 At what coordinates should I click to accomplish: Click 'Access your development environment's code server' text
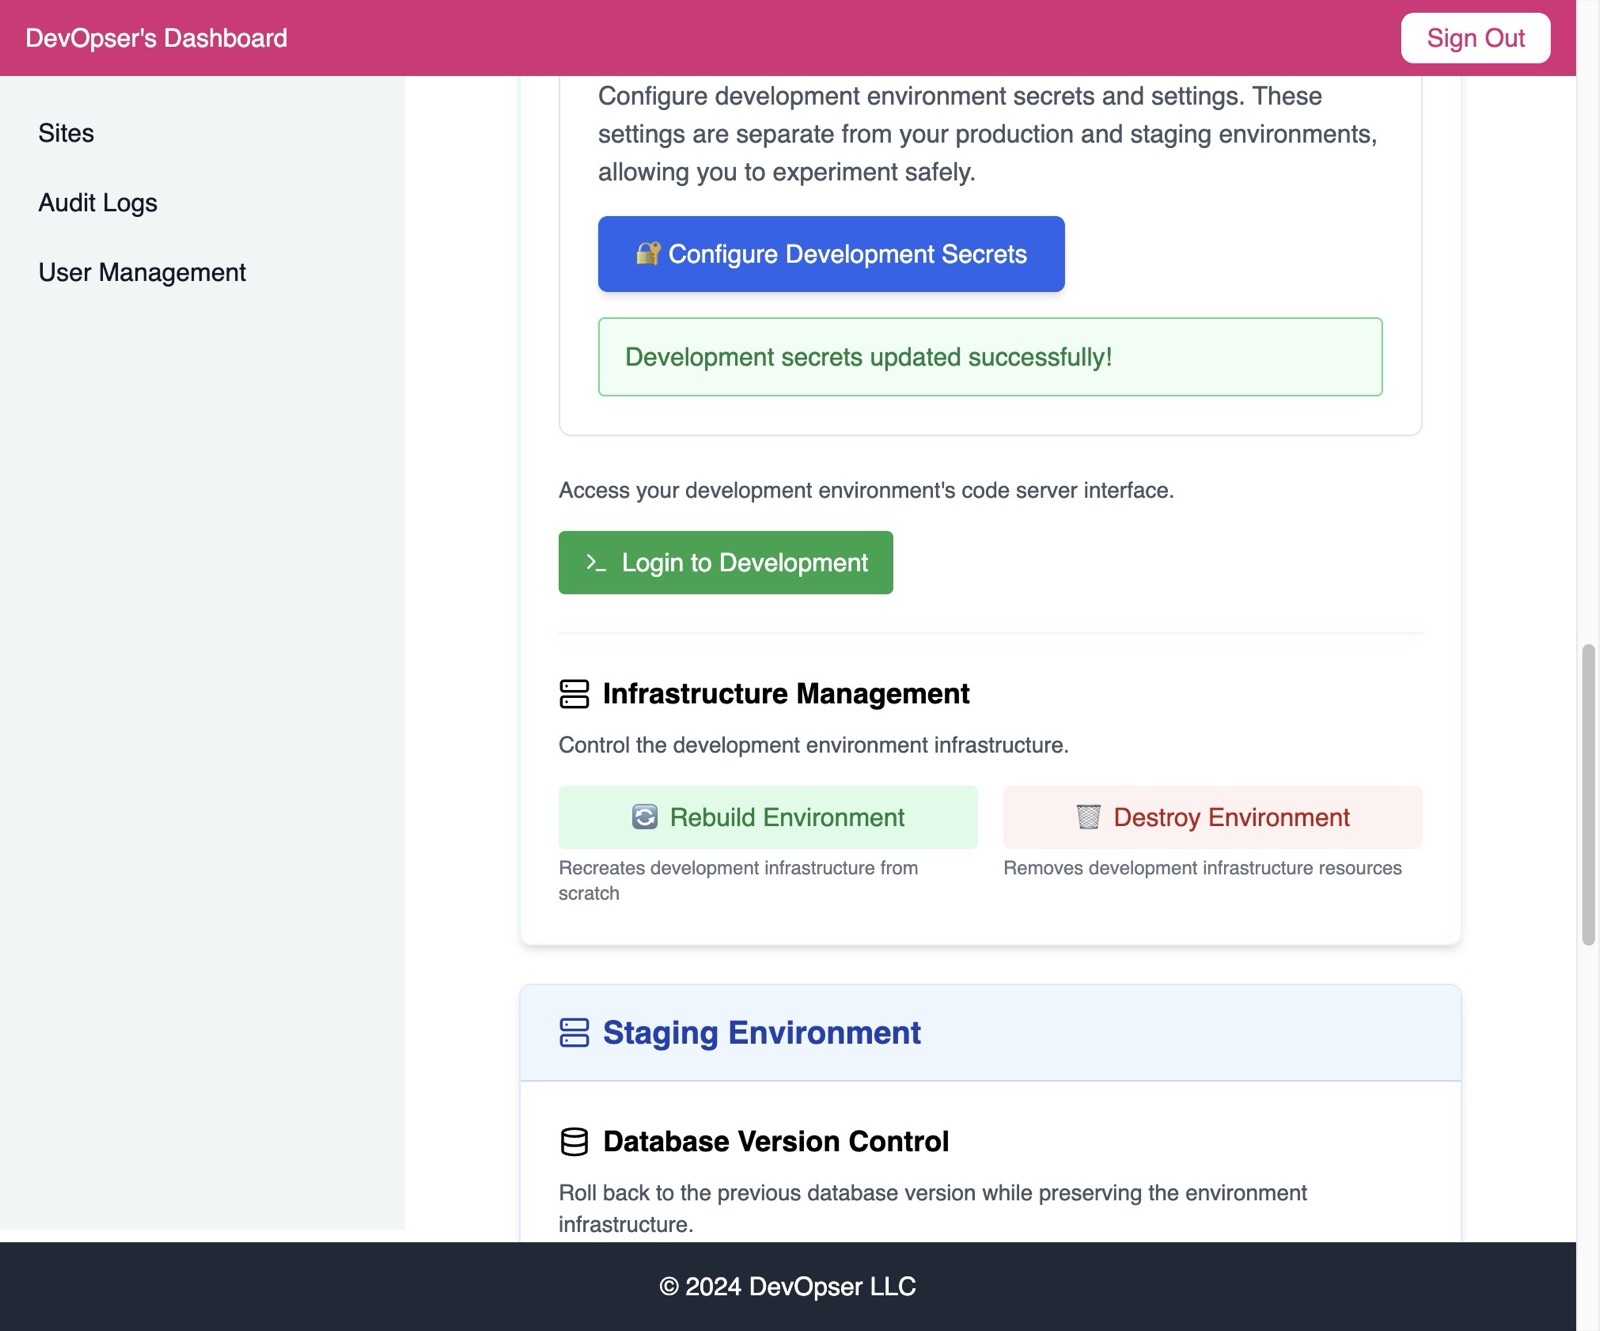866,490
